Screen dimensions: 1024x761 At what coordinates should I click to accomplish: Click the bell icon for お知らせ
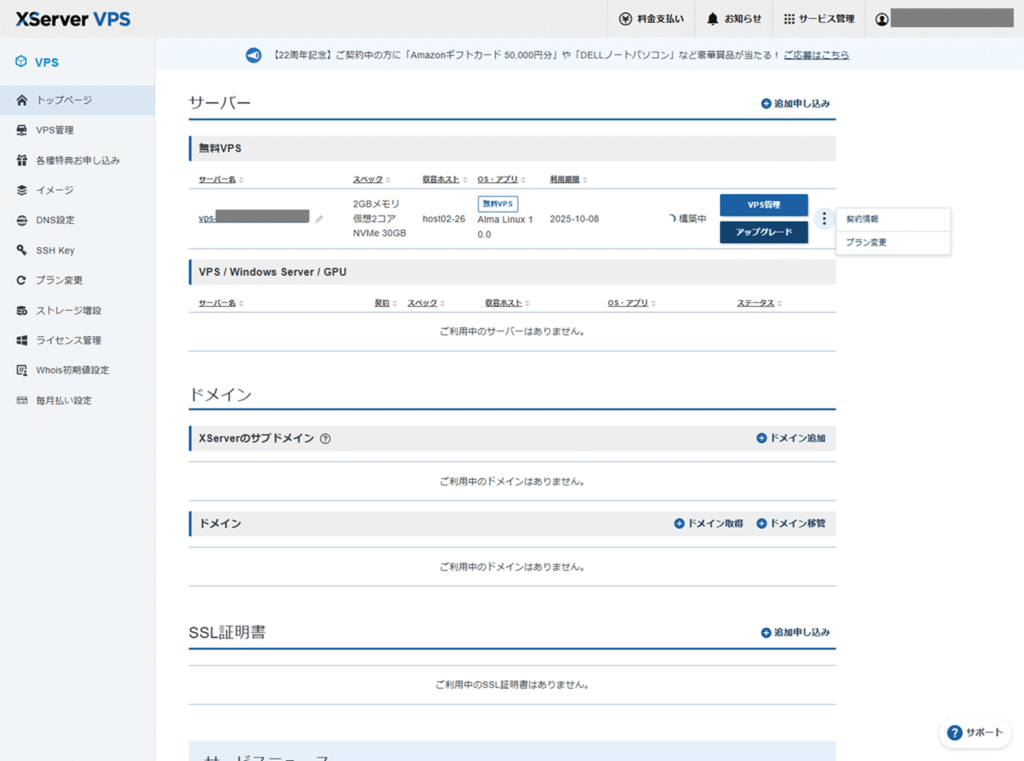click(x=713, y=19)
